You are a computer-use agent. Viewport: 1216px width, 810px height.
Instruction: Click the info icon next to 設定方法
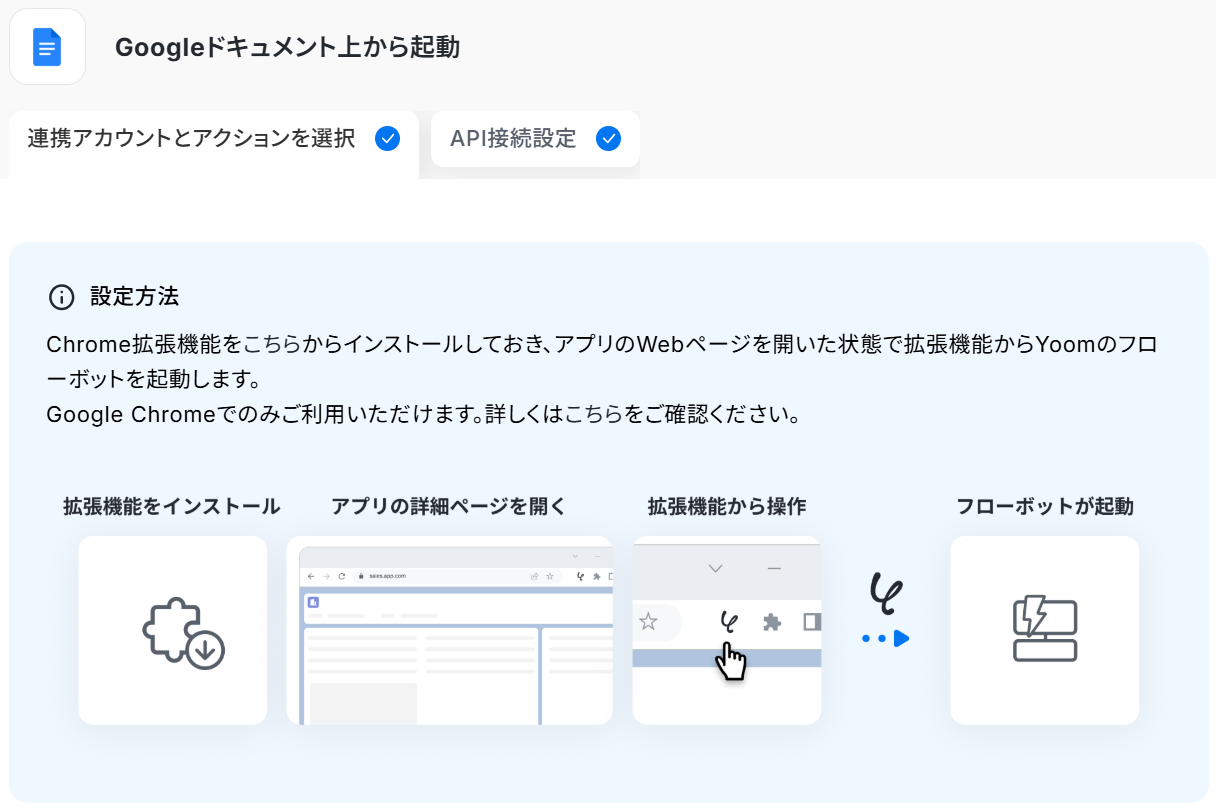(x=62, y=297)
